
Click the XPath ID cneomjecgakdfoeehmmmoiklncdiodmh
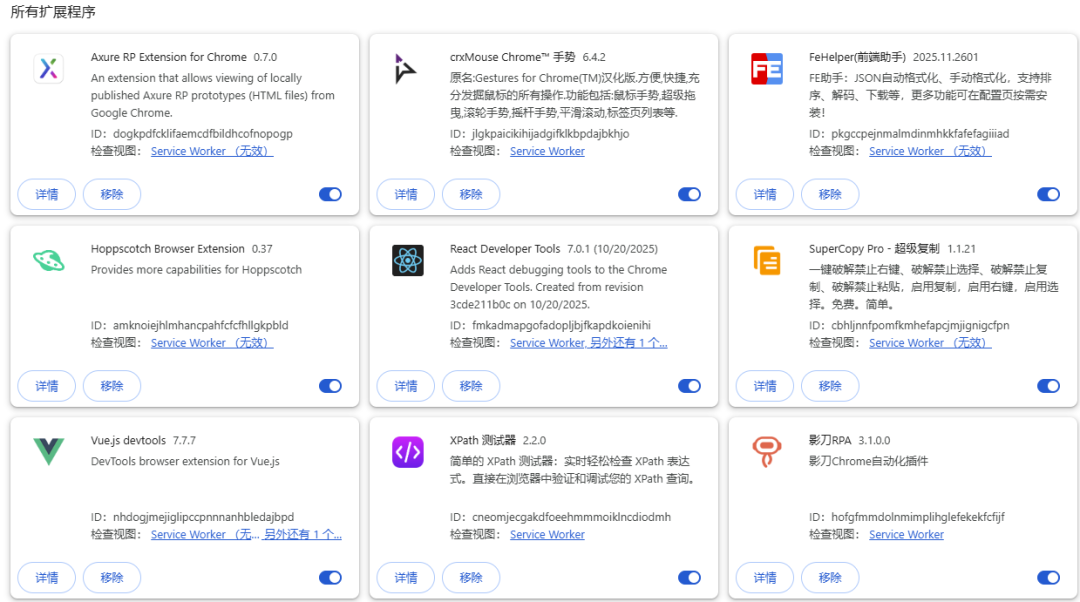(x=571, y=516)
